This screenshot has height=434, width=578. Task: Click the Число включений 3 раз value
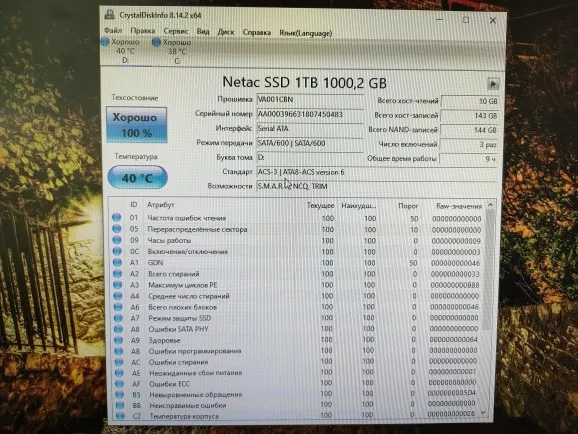click(469, 145)
